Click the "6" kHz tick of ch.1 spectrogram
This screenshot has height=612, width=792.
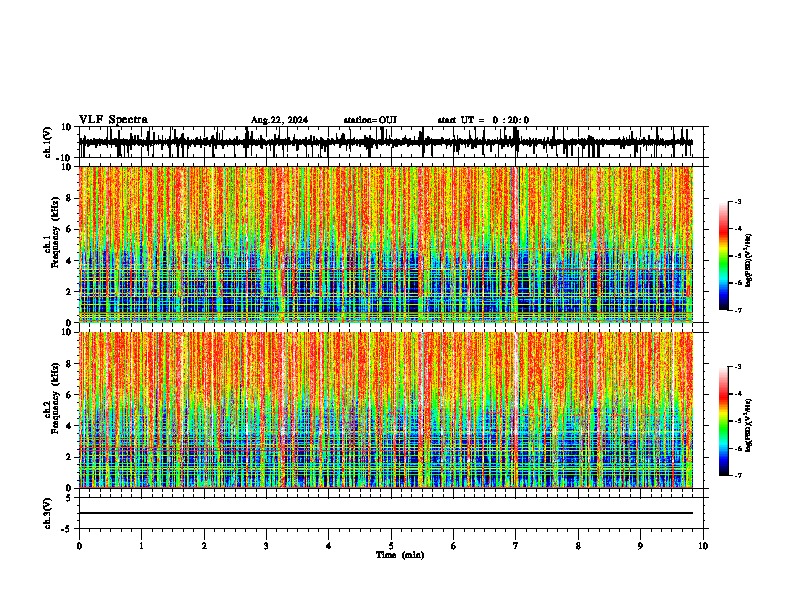(x=69, y=229)
